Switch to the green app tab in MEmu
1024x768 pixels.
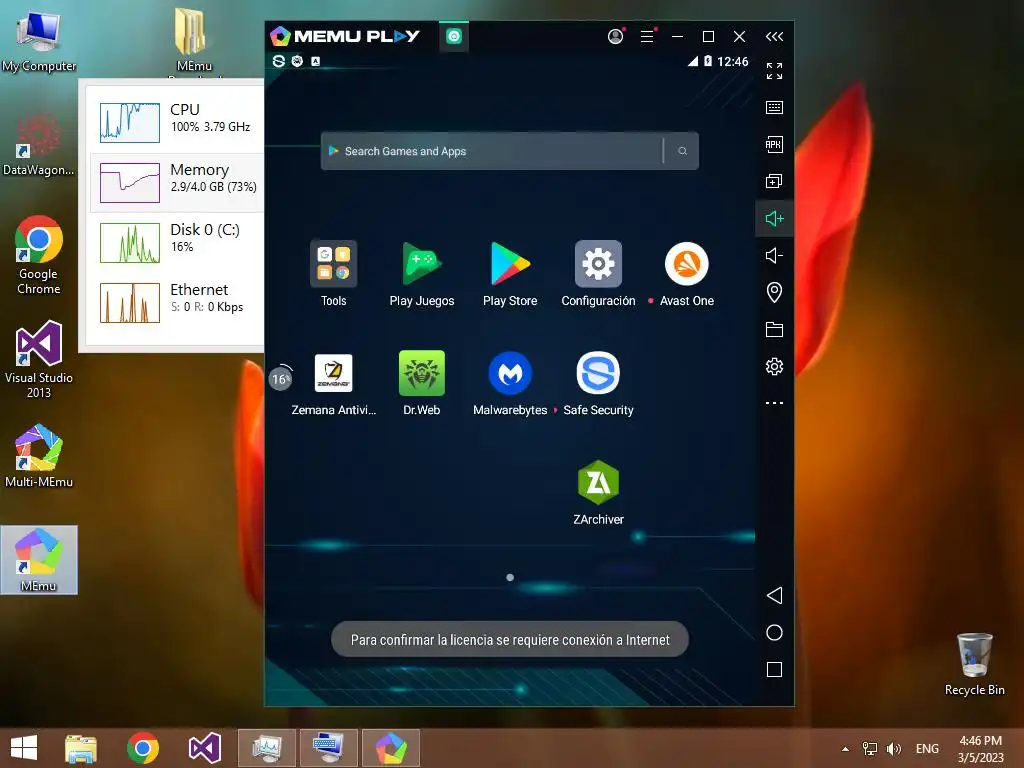point(454,37)
